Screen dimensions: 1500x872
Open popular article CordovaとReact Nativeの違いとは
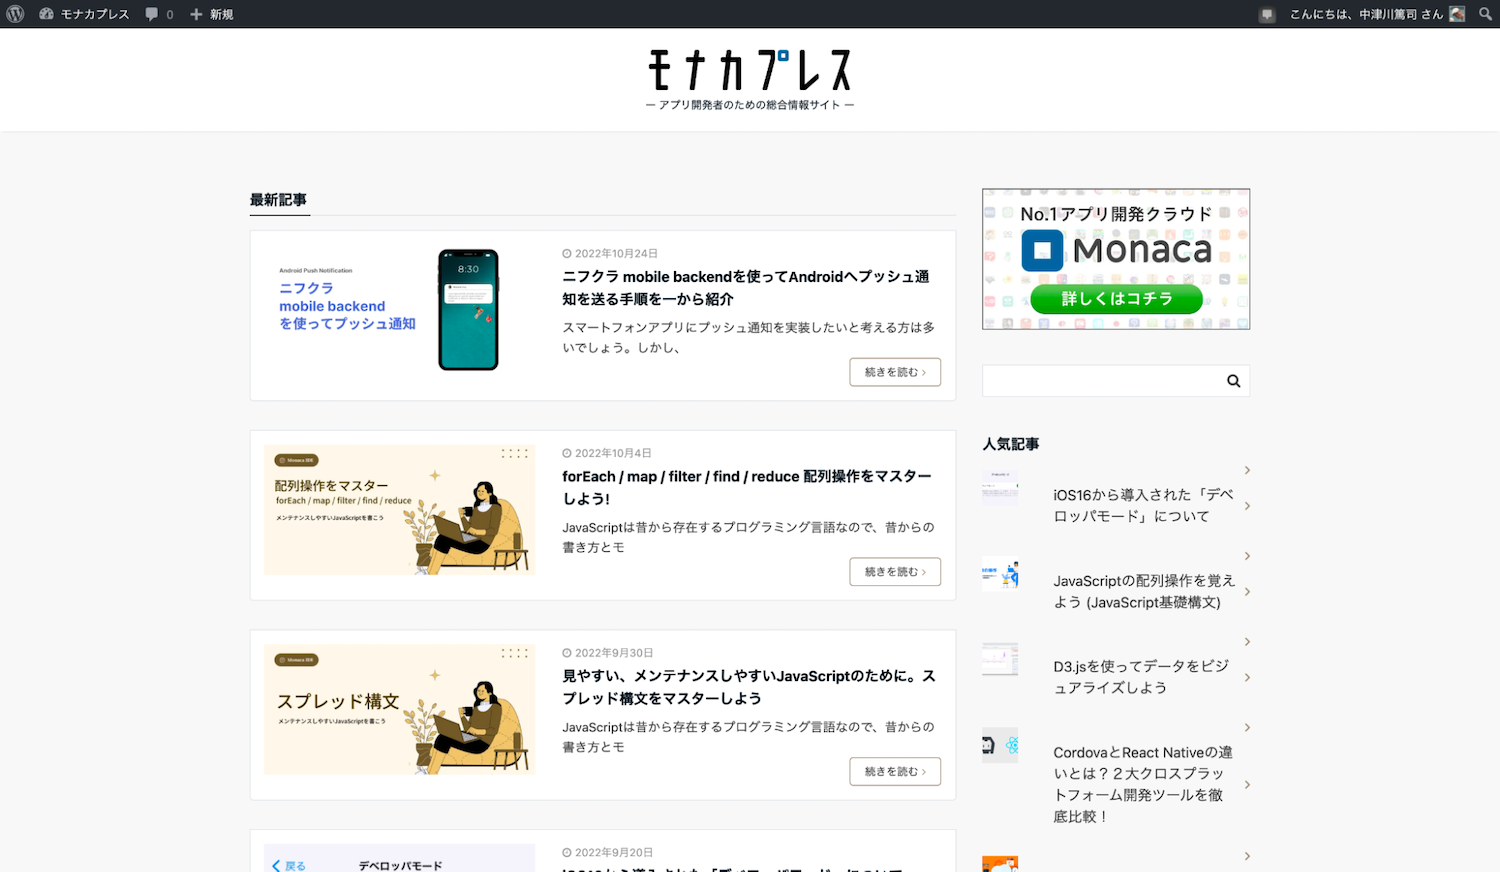[1143, 785]
